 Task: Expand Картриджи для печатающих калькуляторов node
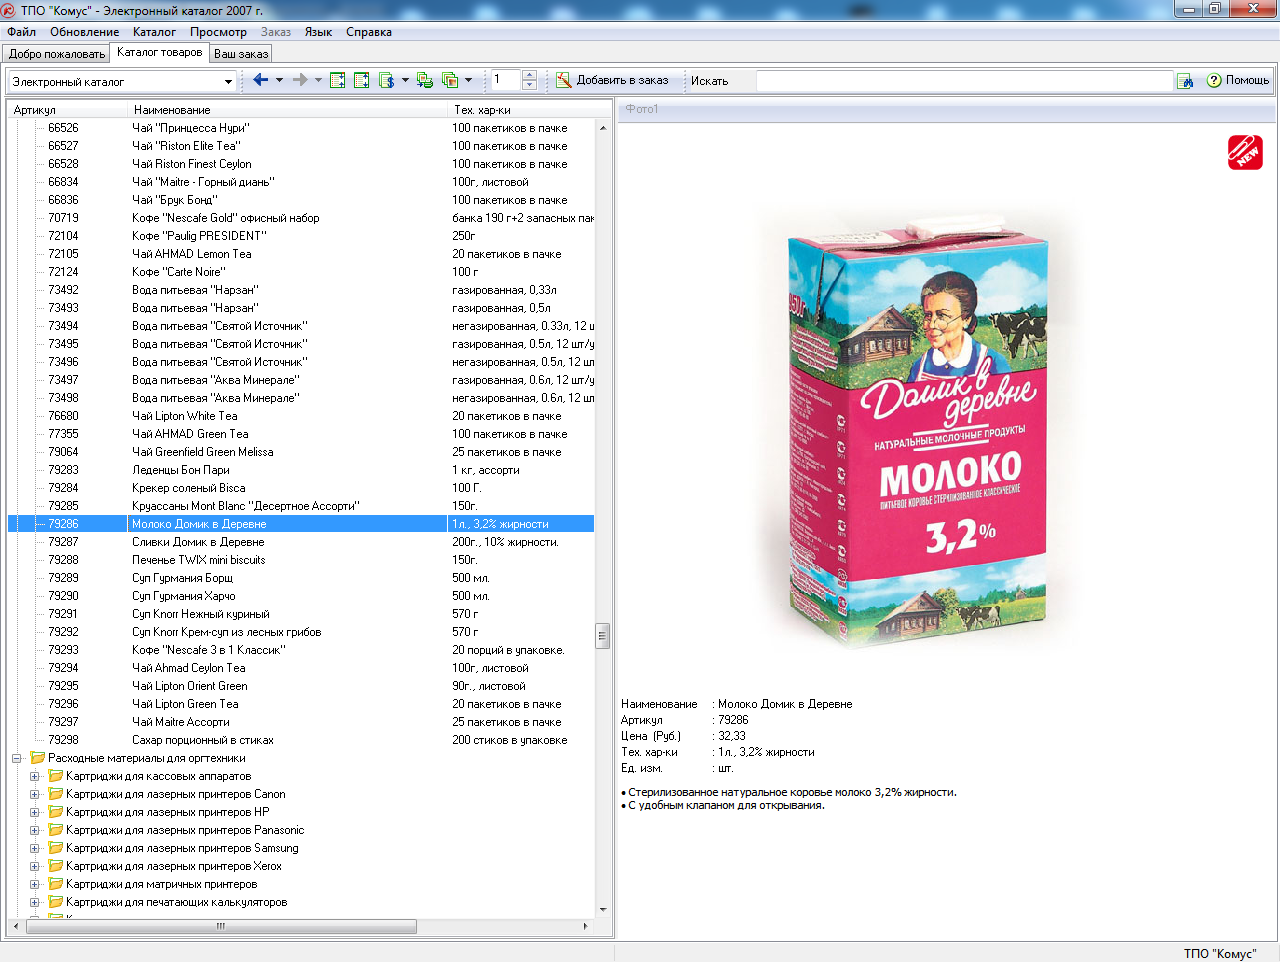pyautogui.click(x=35, y=902)
